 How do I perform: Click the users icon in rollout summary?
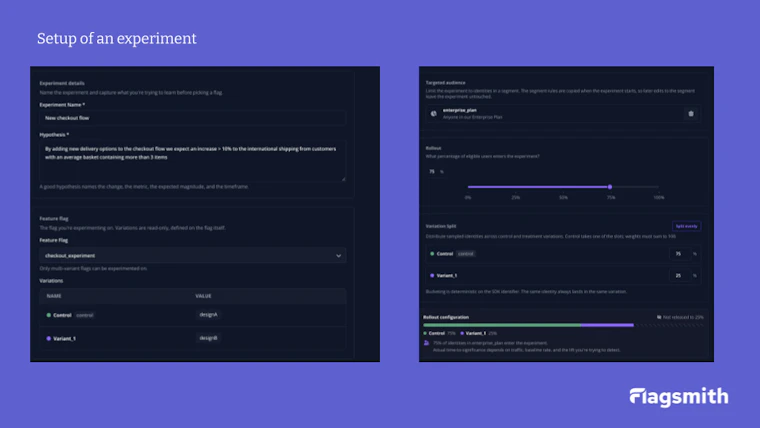[427, 343]
